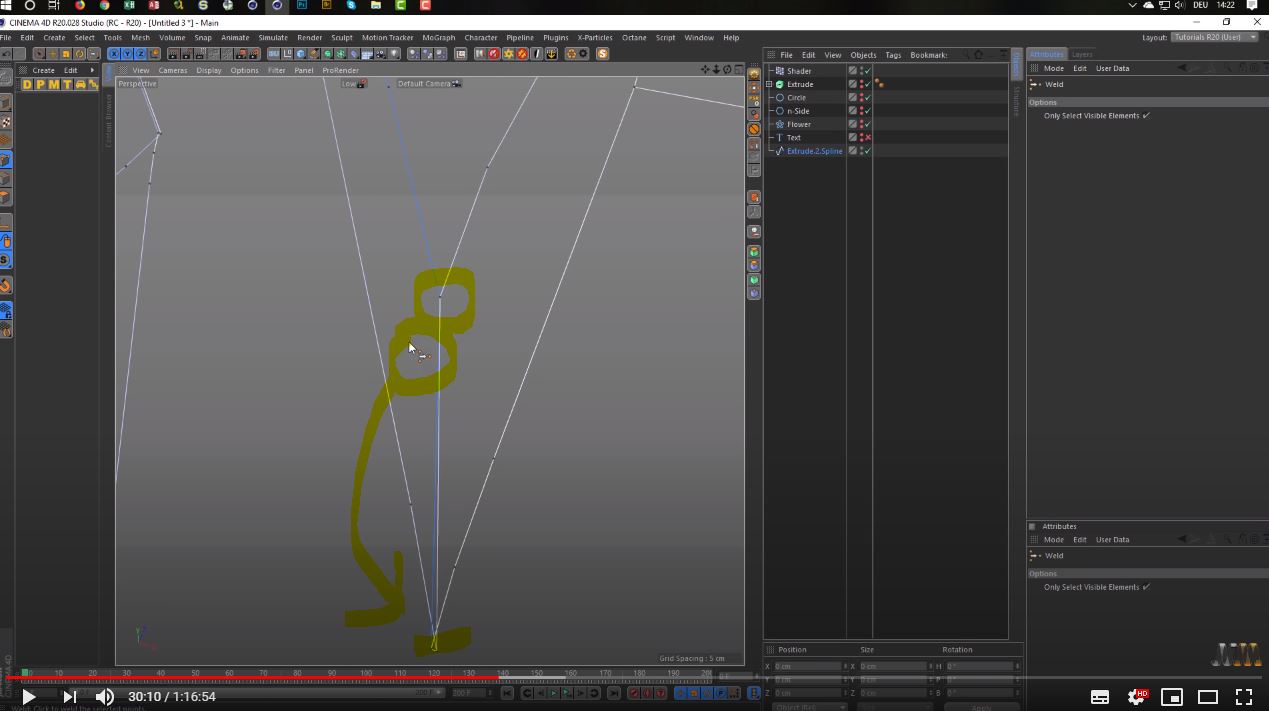Open upper Attributes Mode menu
Screen dimensions: 1269x711
click(x=1054, y=68)
